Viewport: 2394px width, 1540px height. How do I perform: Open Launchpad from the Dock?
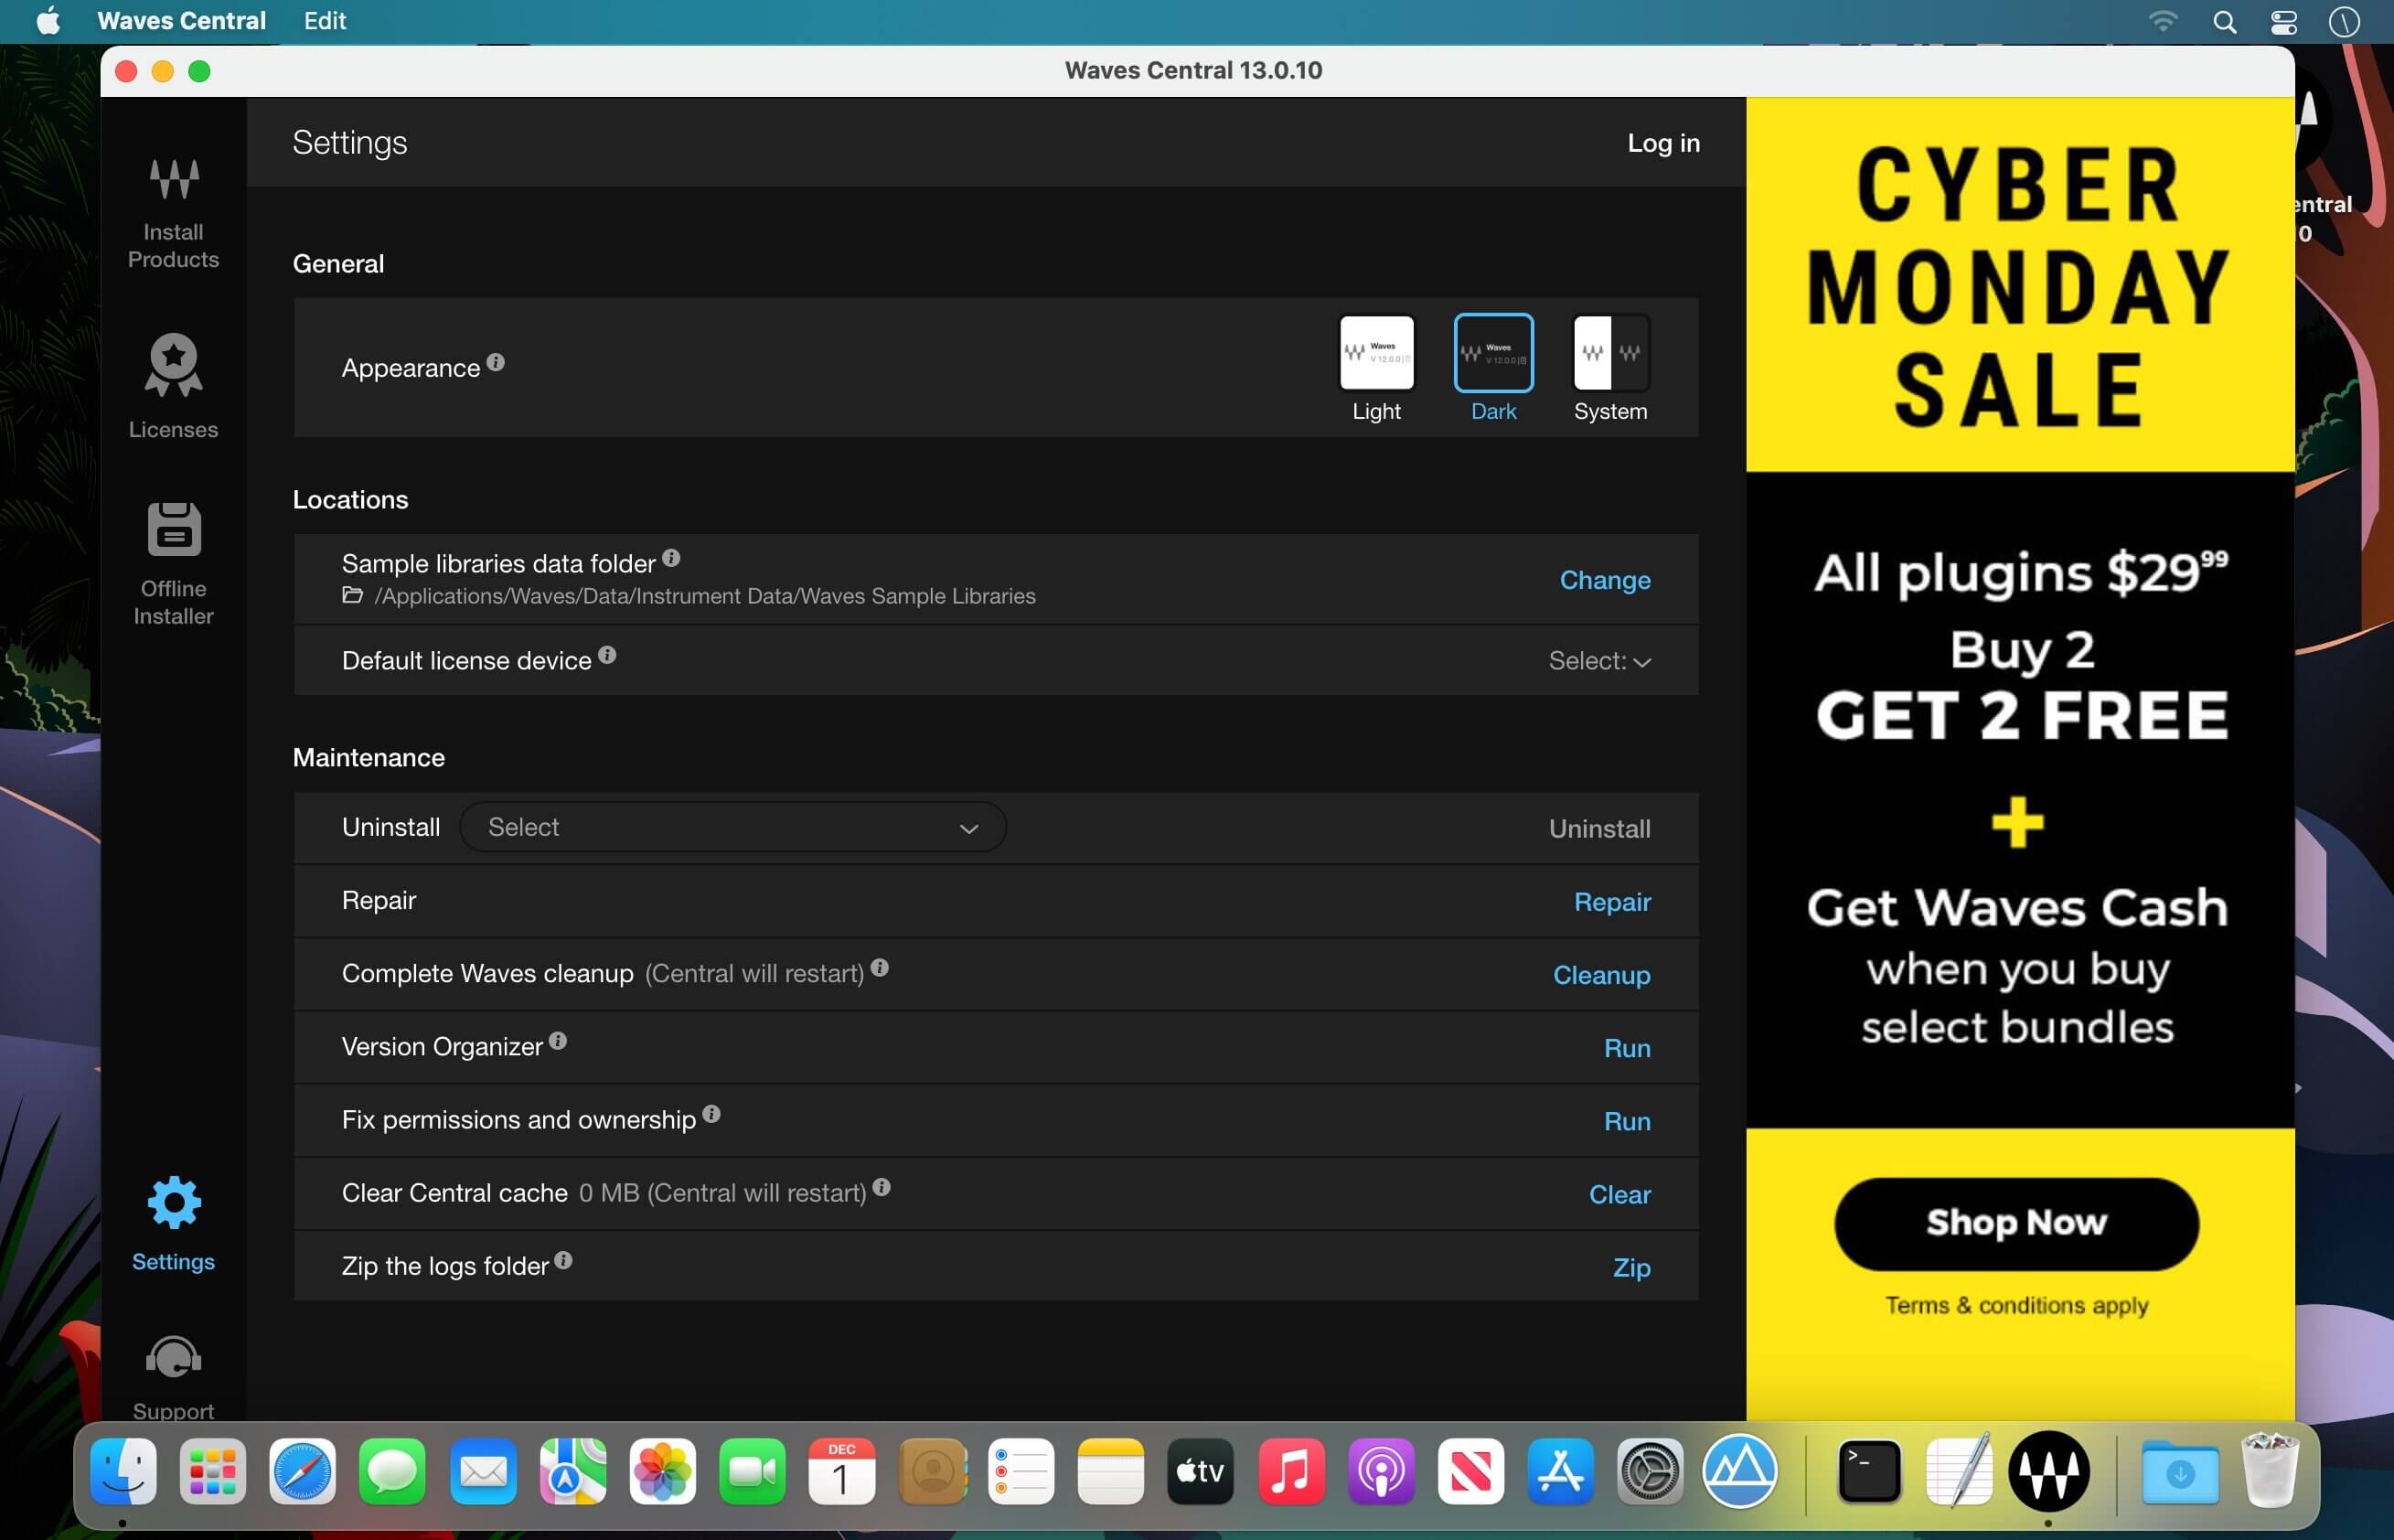click(213, 1471)
